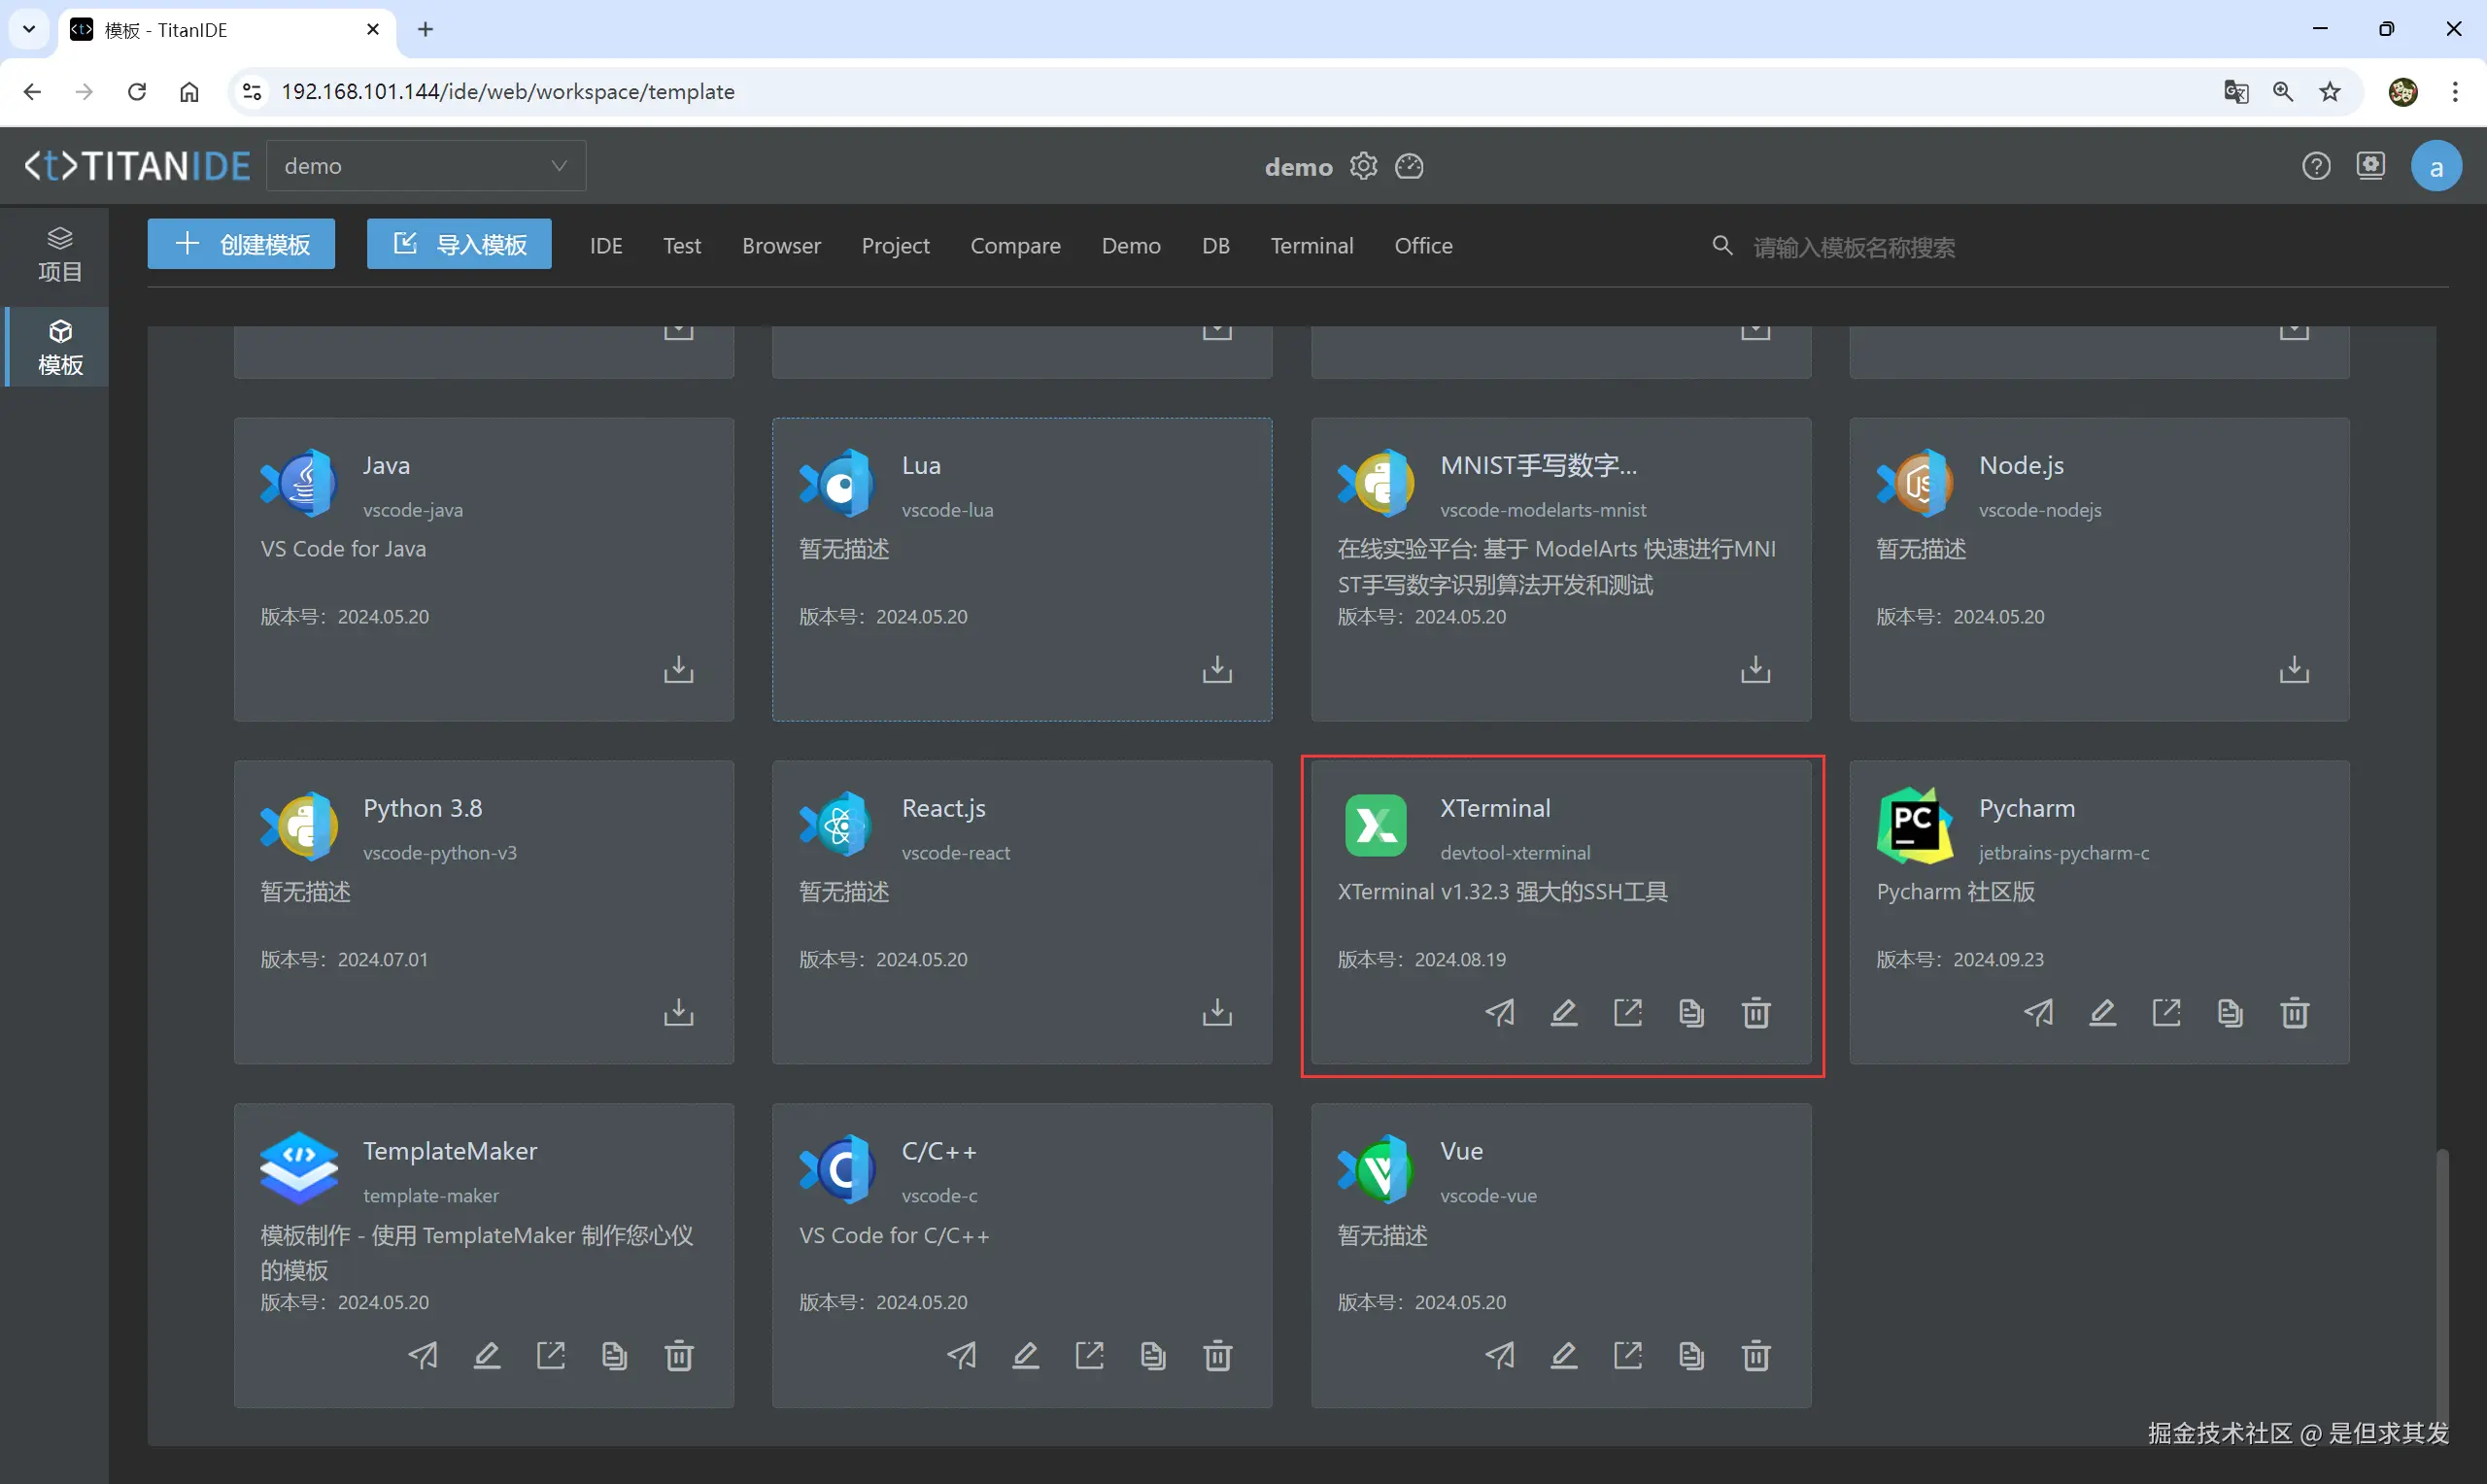2487x1484 pixels.
Task: Download the Java template
Action: [678, 669]
